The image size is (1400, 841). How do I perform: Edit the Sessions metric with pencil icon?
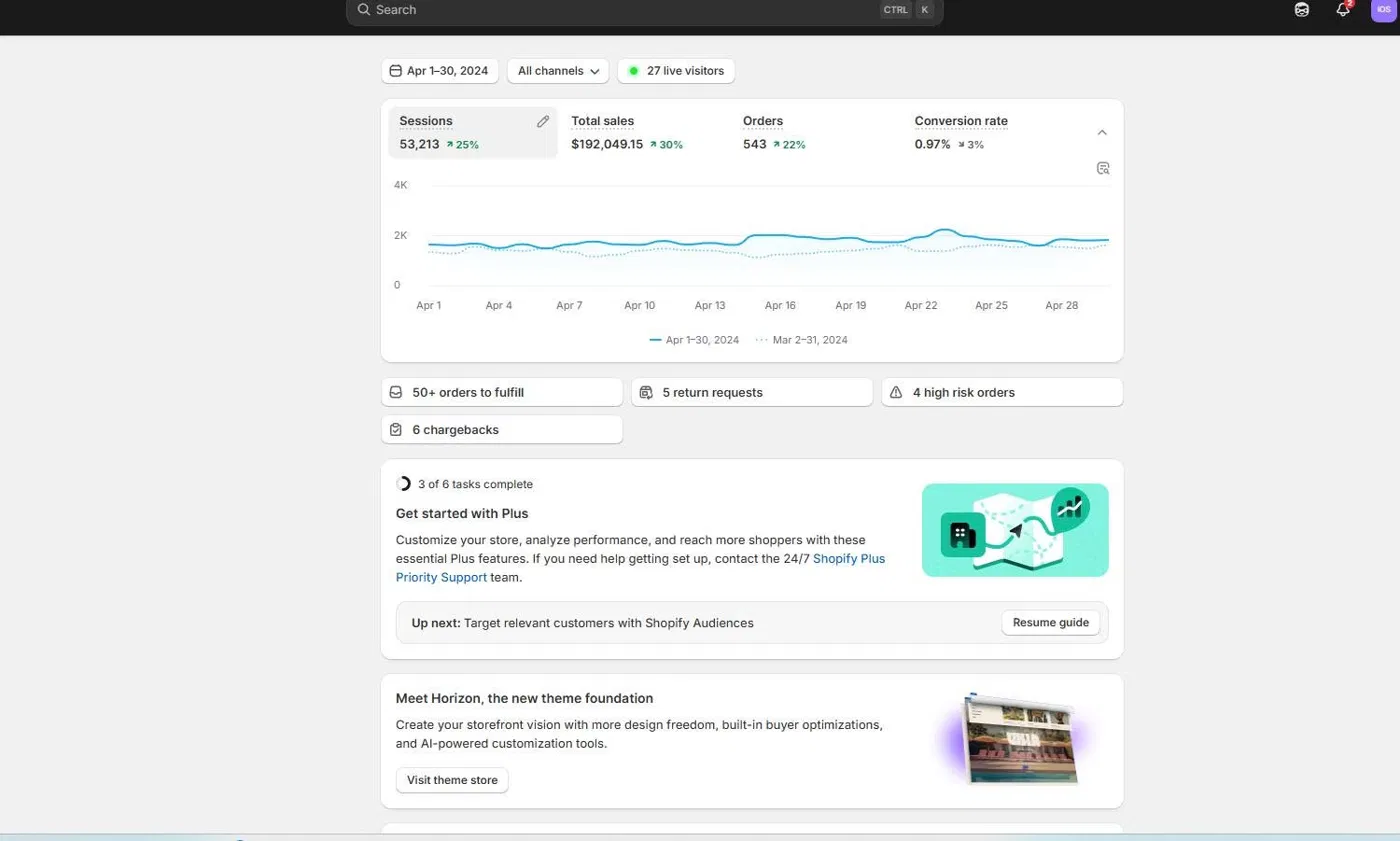[x=543, y=121]
